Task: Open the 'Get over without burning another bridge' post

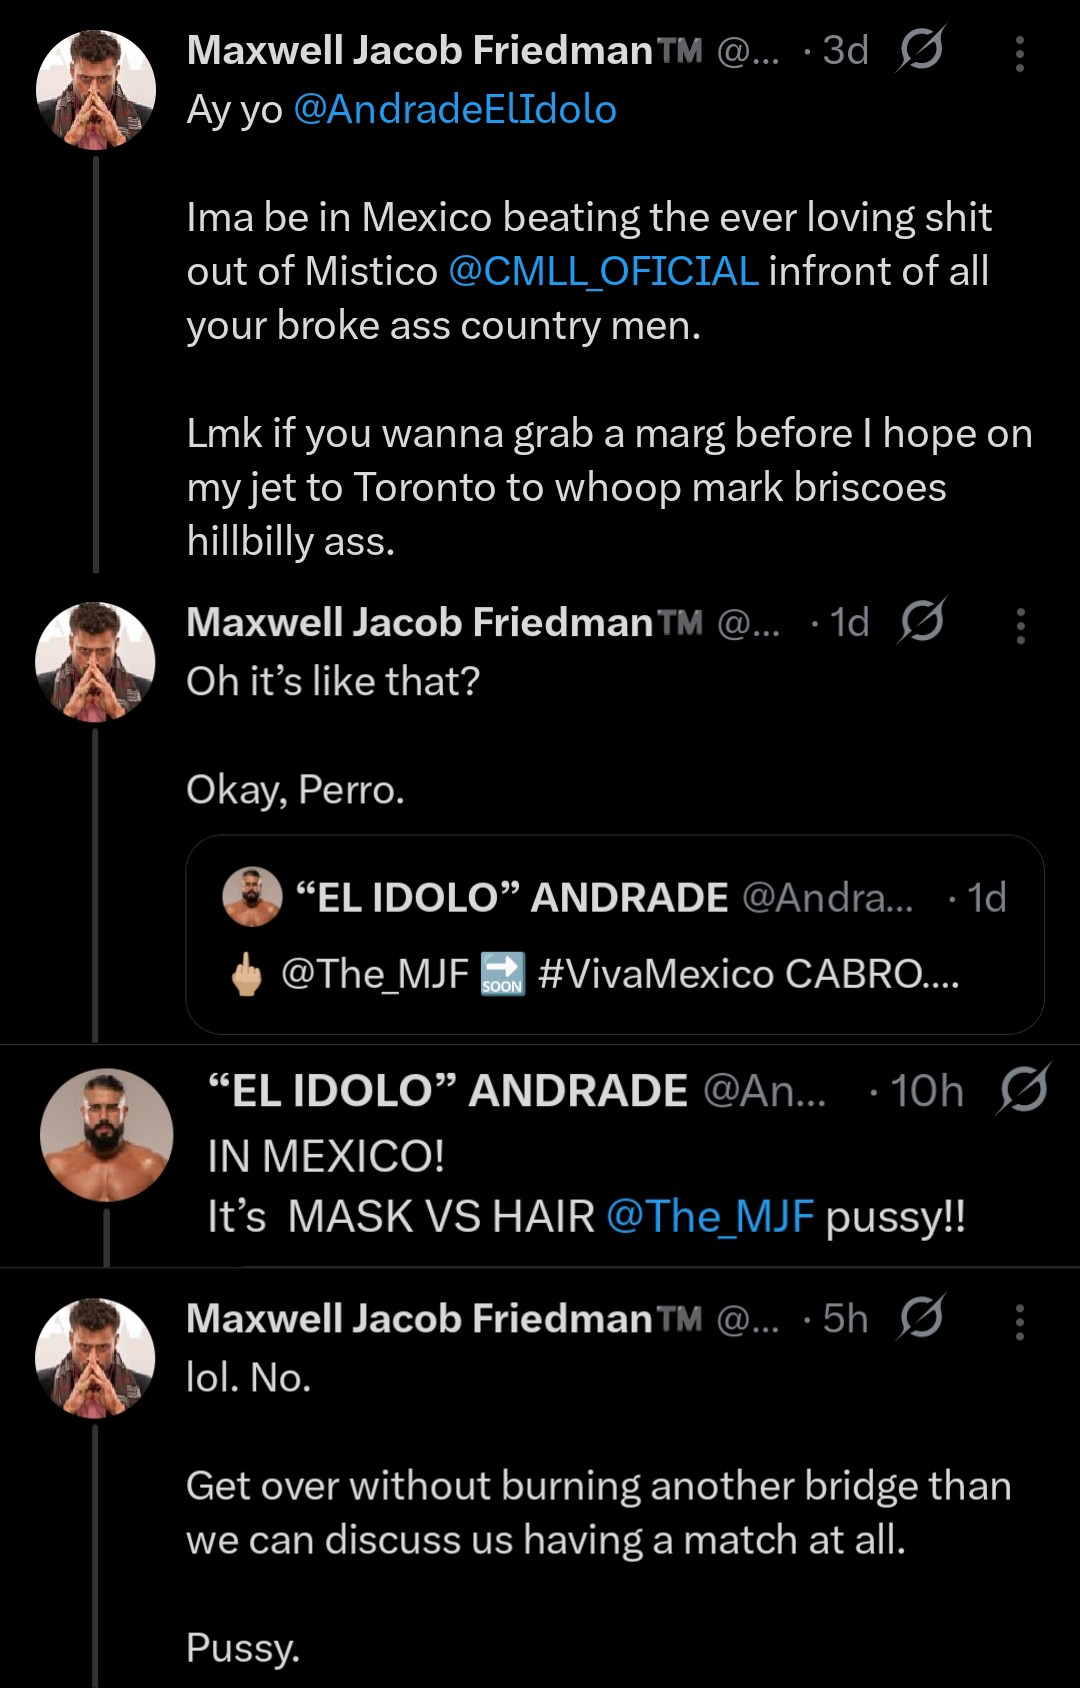Action: coord(598,1513)
